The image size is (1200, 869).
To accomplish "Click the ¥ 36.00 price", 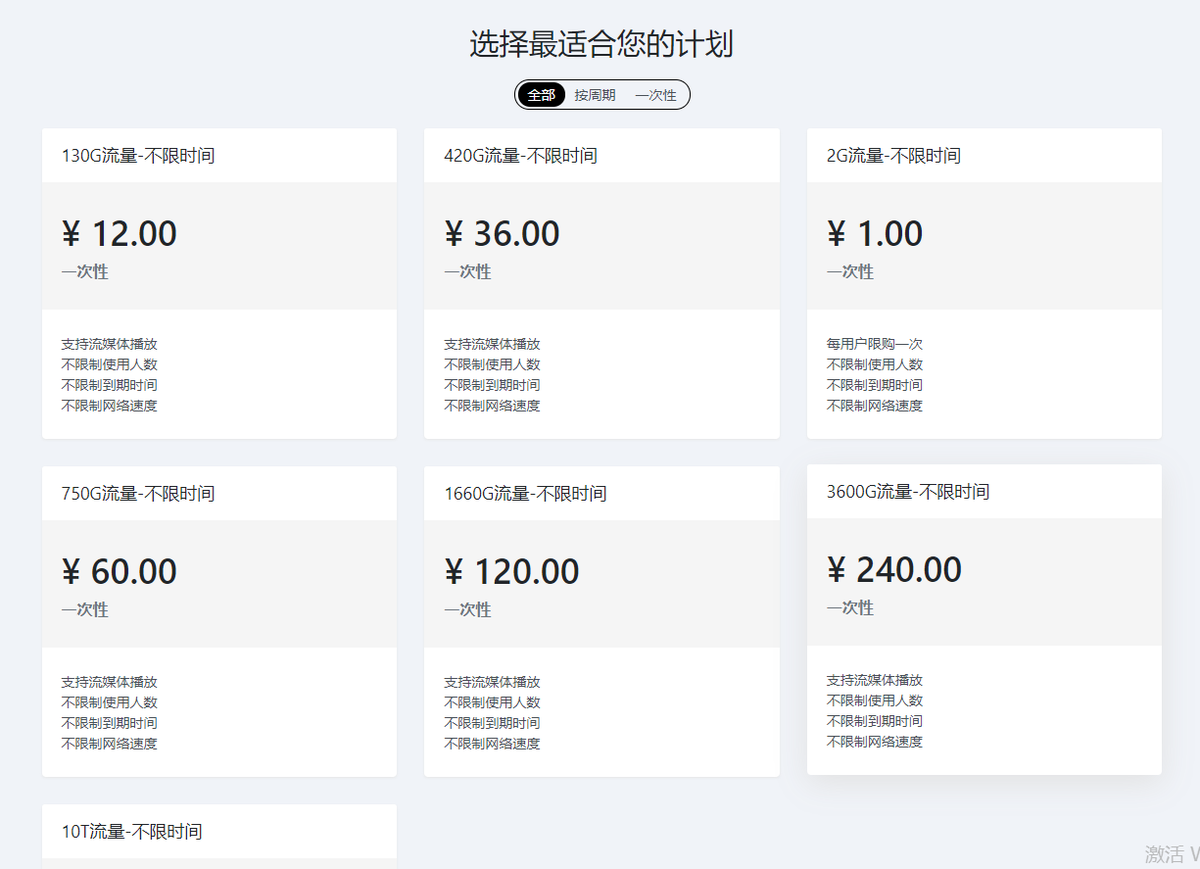I will click(502, 234).
